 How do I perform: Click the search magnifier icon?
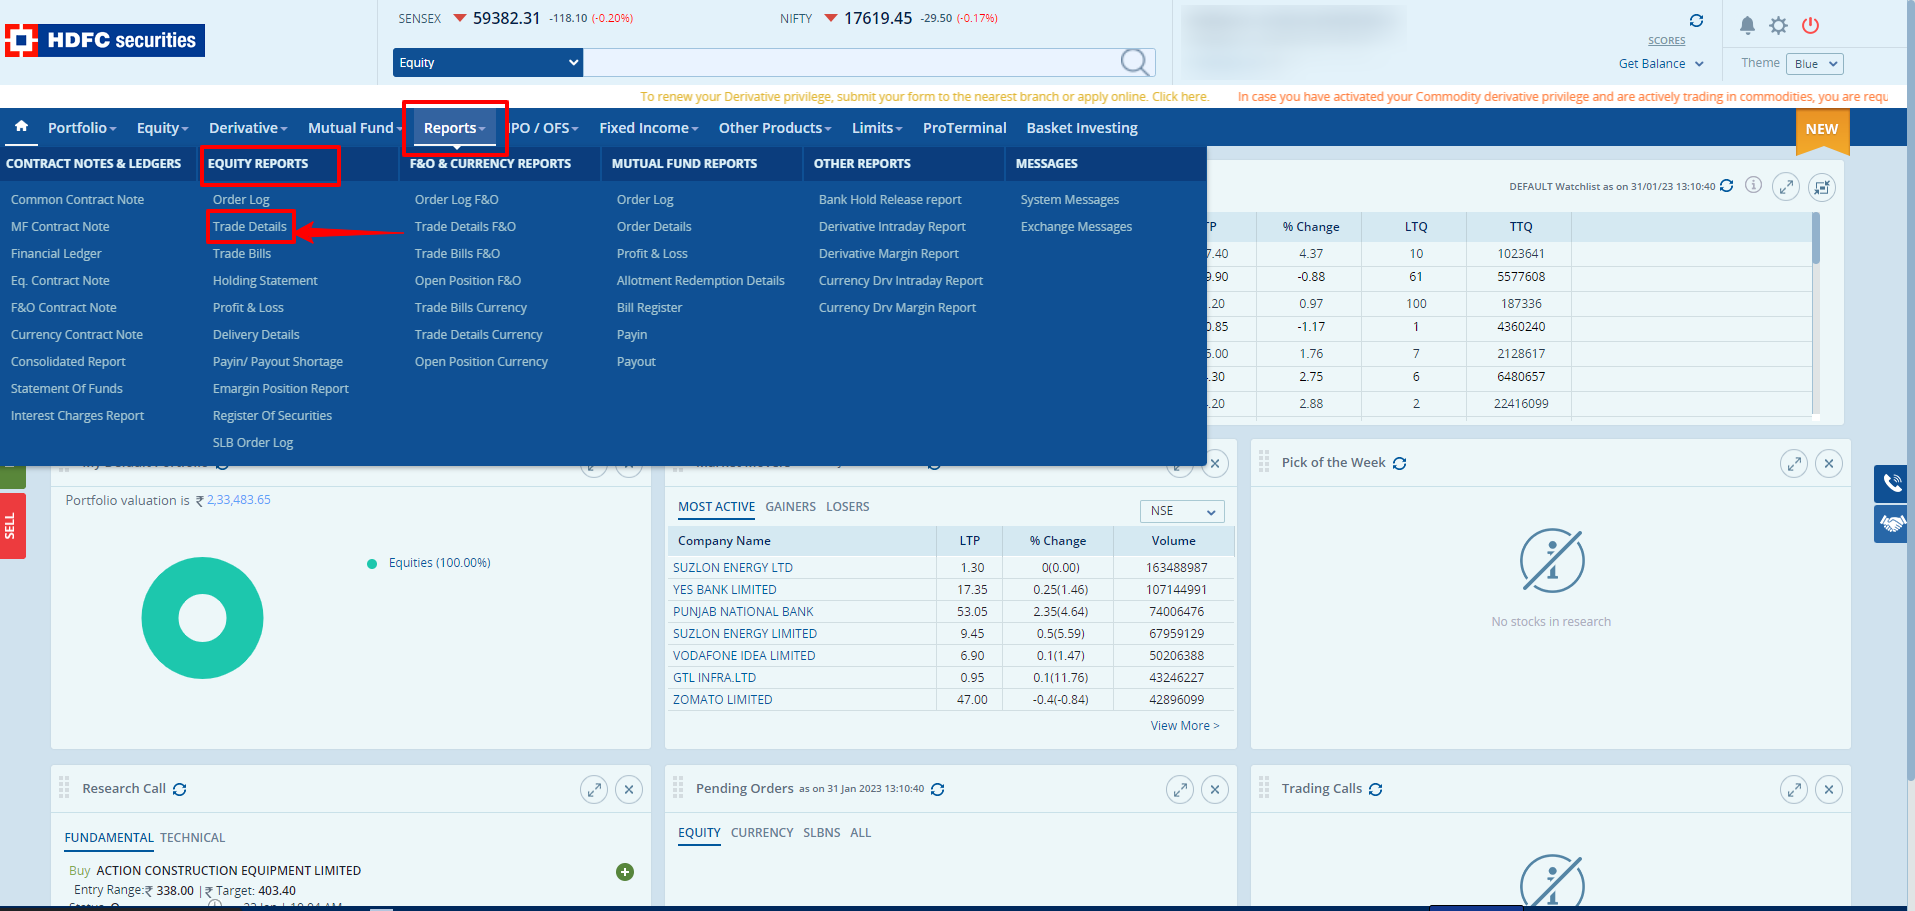1134,62
